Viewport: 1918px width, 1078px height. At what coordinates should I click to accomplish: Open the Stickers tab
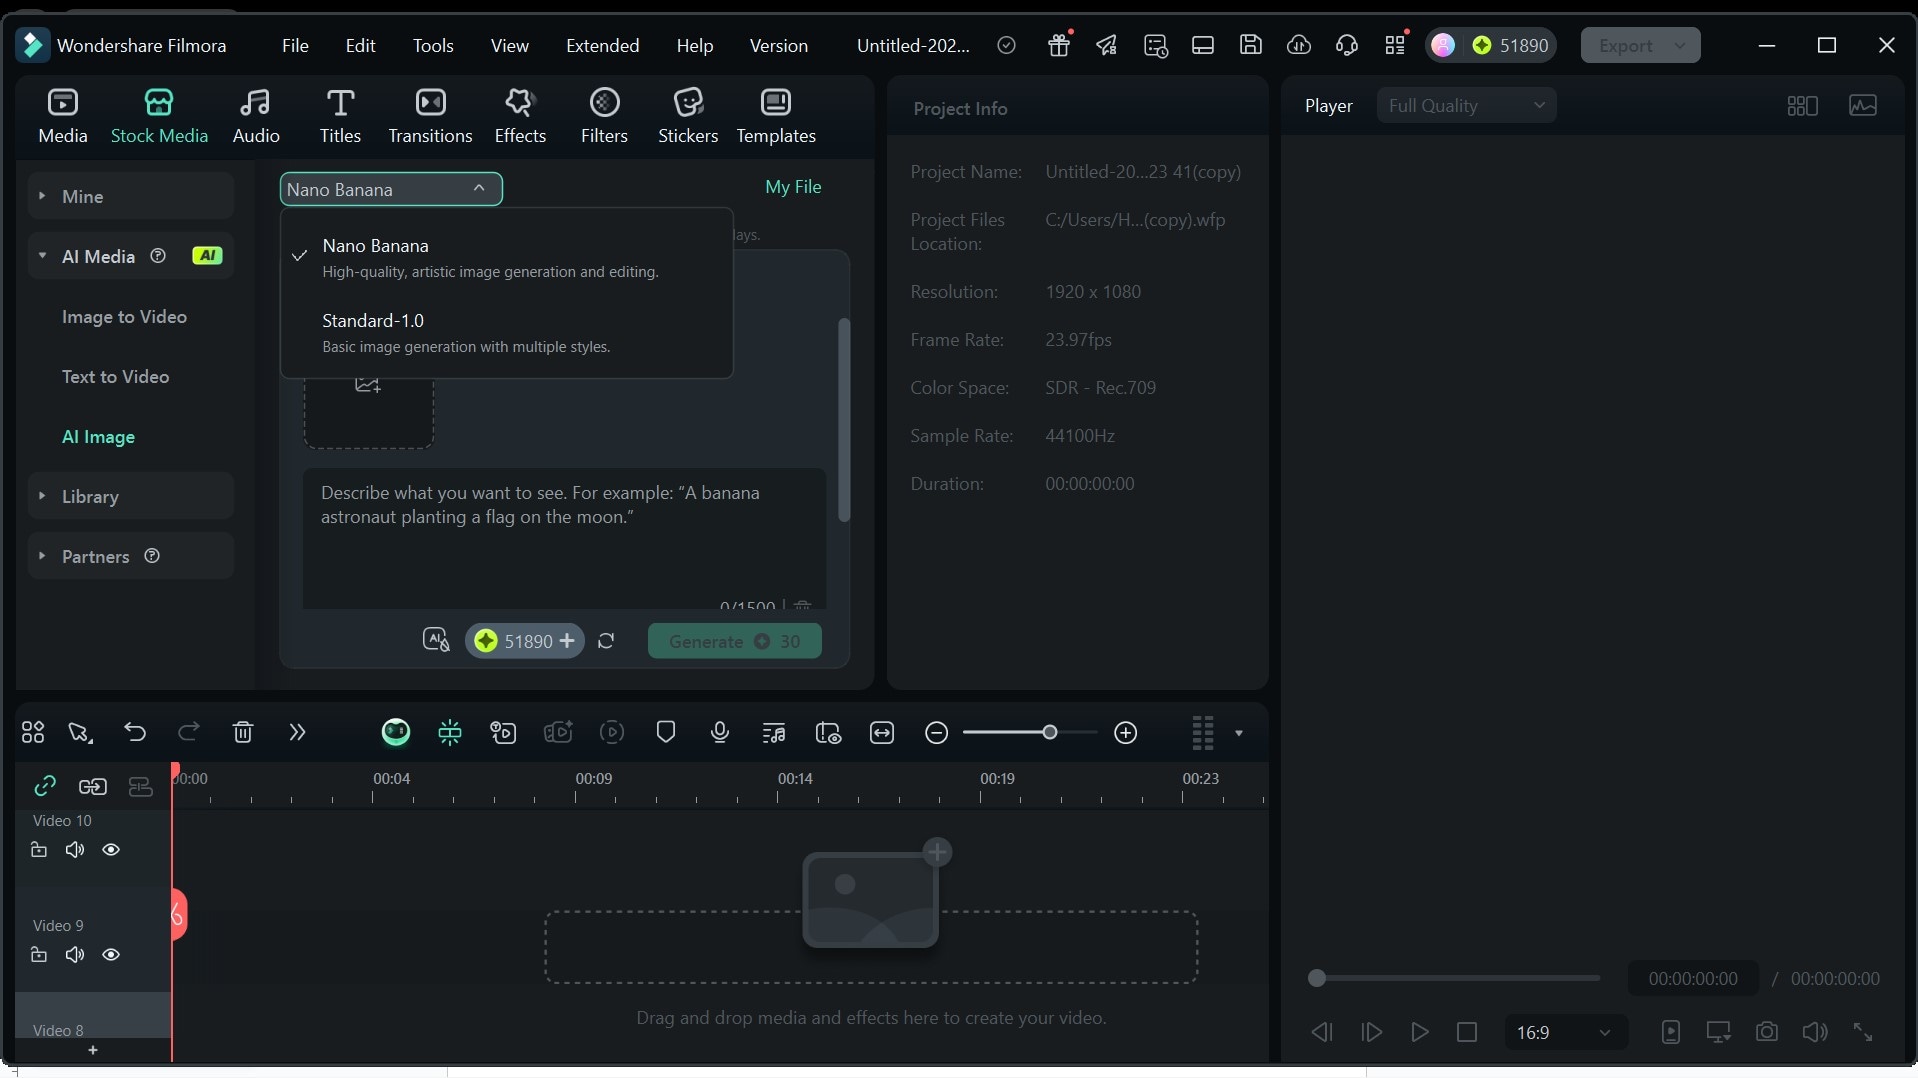click(x=688, y=116)
